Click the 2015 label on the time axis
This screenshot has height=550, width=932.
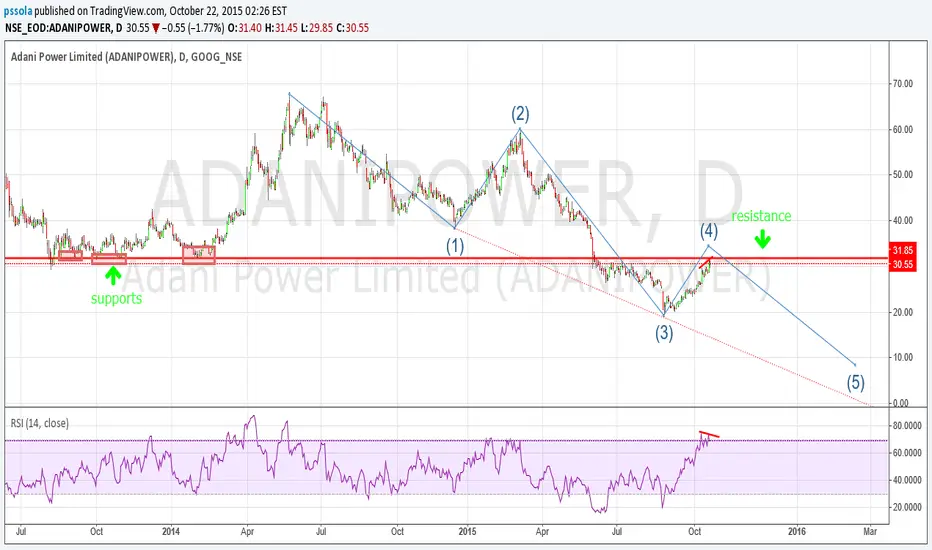(467, 531)
